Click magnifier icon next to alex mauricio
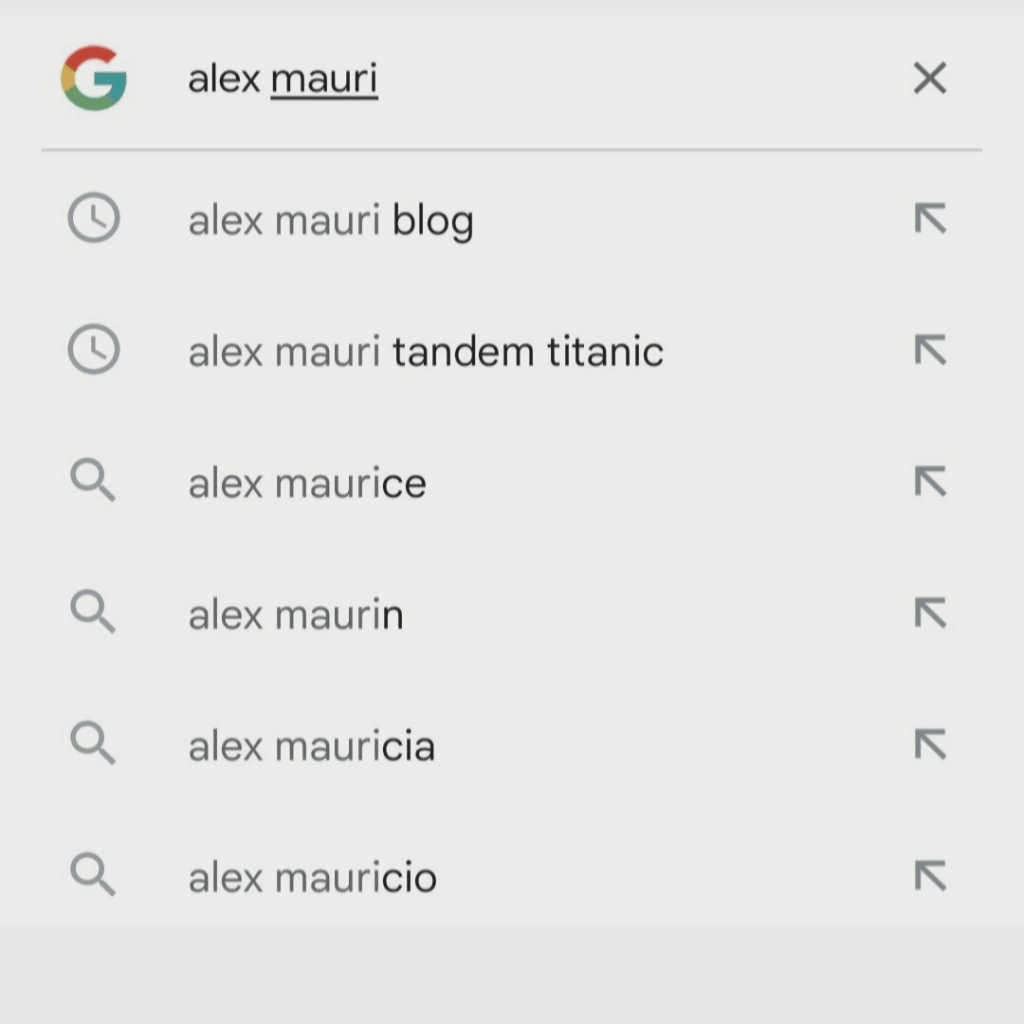This screenshot has height=1024, width=1024. (x=93, y=876)
